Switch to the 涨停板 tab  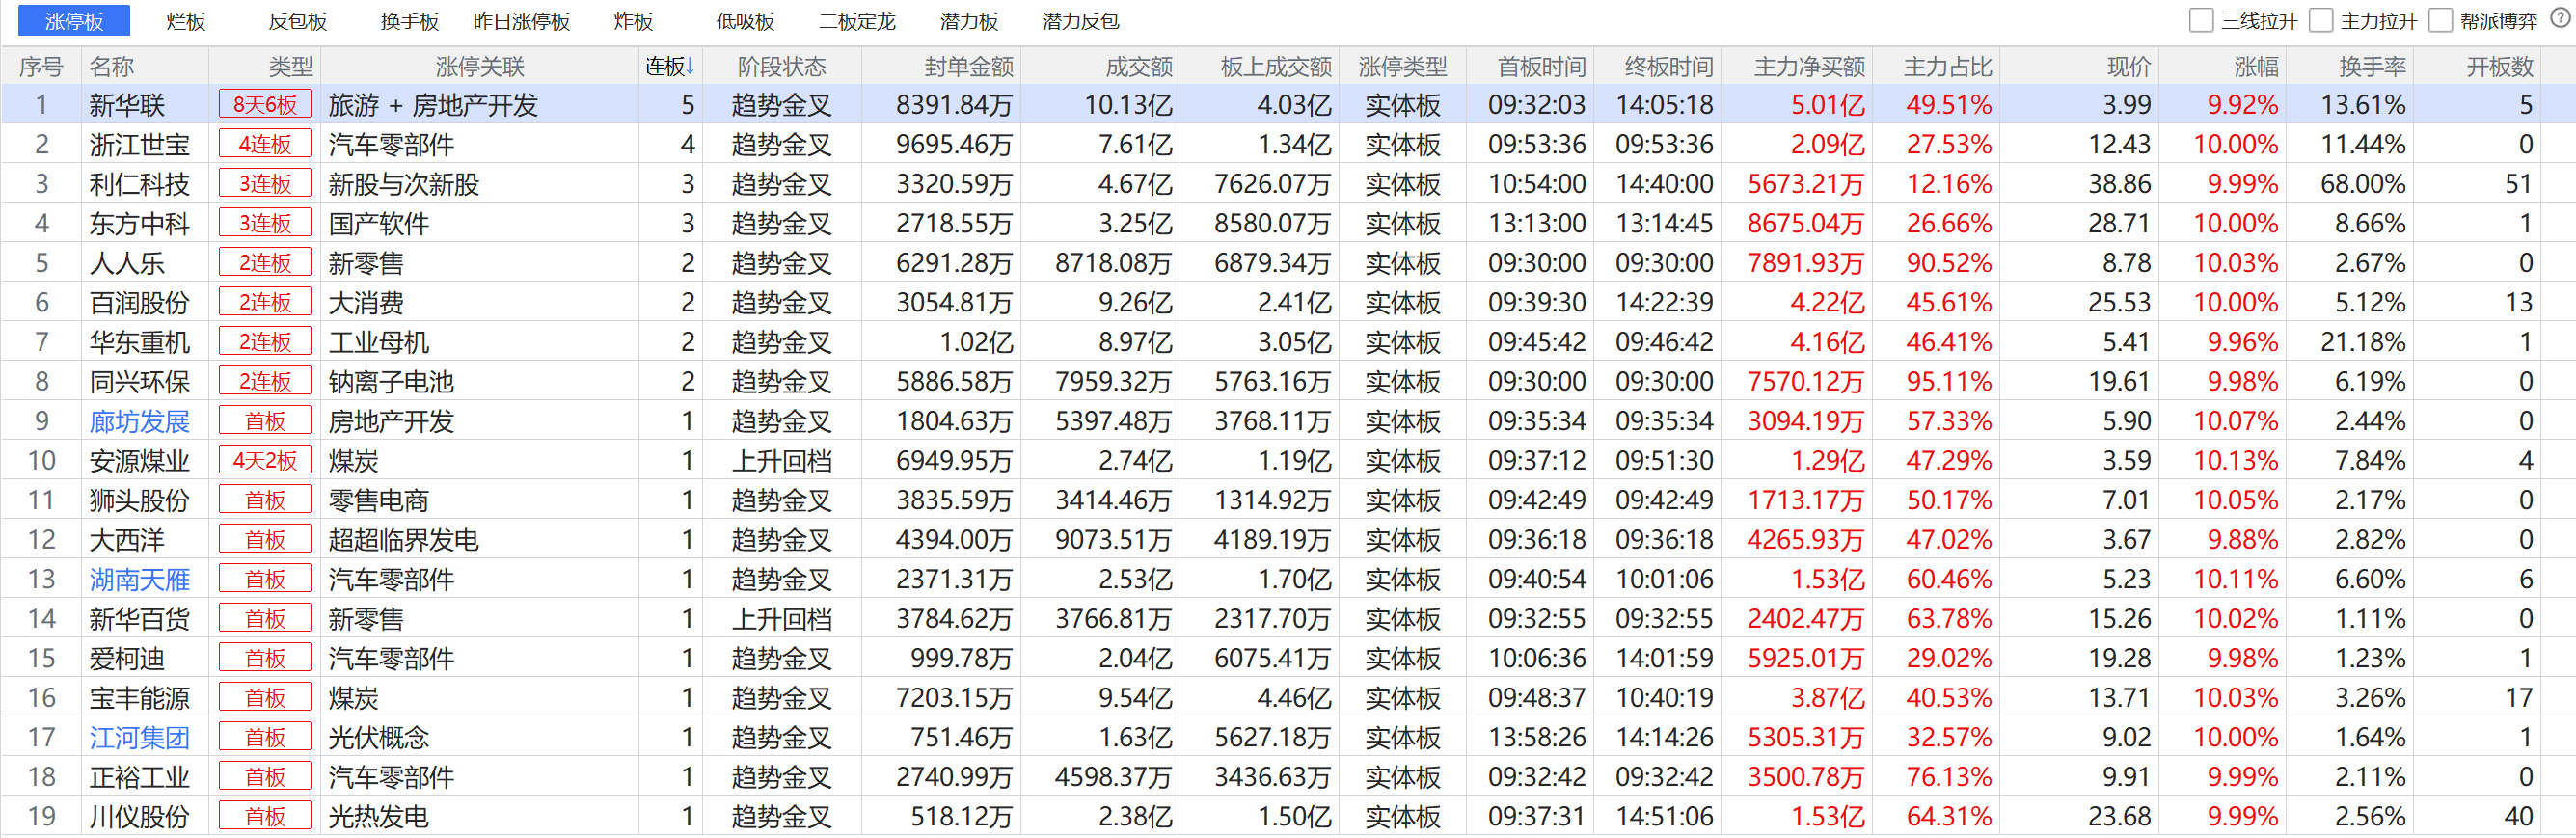pyautogui.click(x=74, y=21)
